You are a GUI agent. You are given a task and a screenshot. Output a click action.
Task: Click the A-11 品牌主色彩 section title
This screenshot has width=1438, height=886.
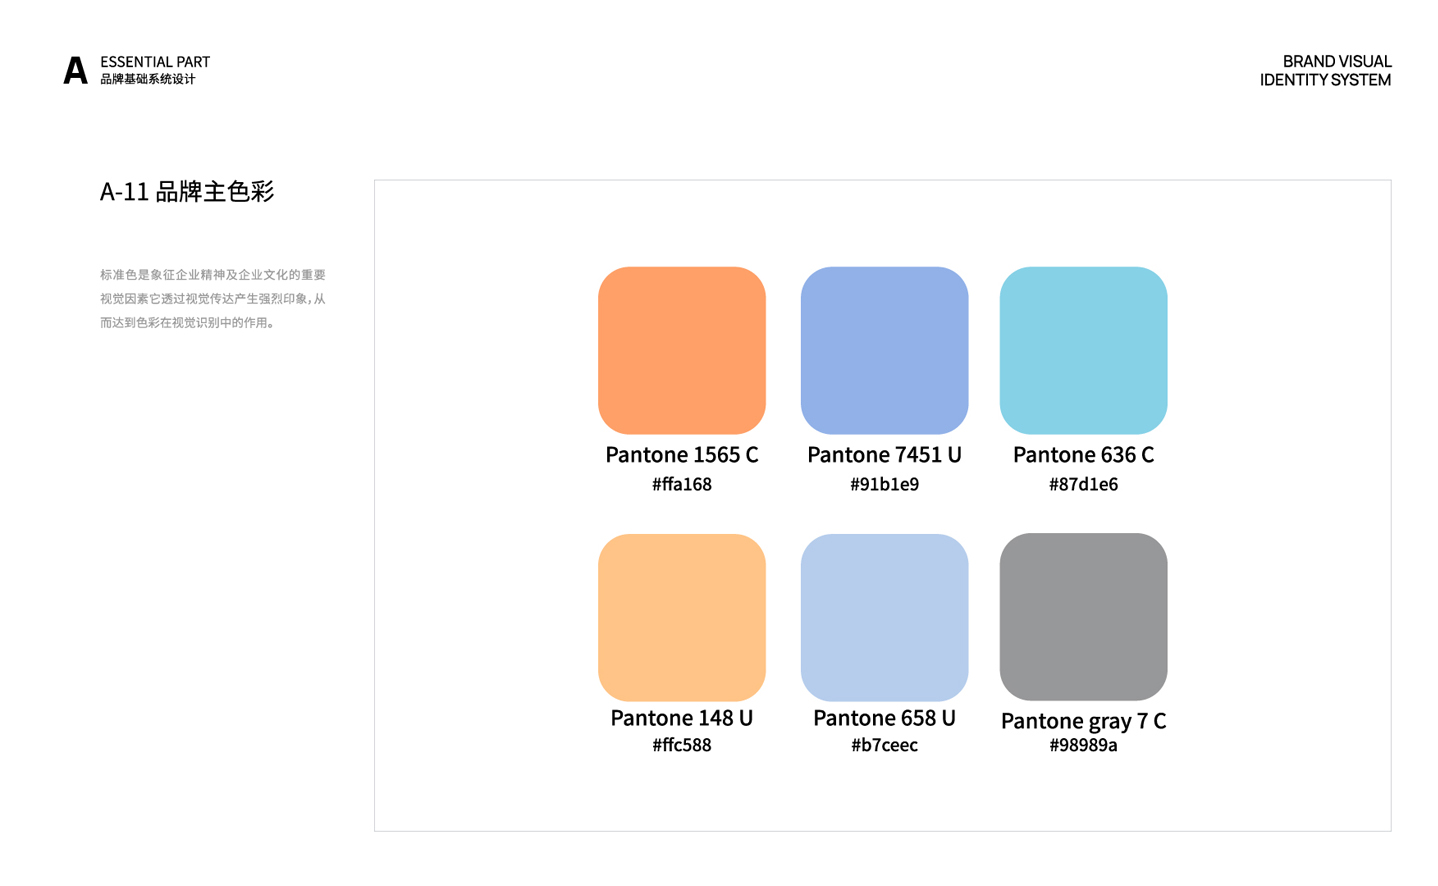[x=187, y=191]
